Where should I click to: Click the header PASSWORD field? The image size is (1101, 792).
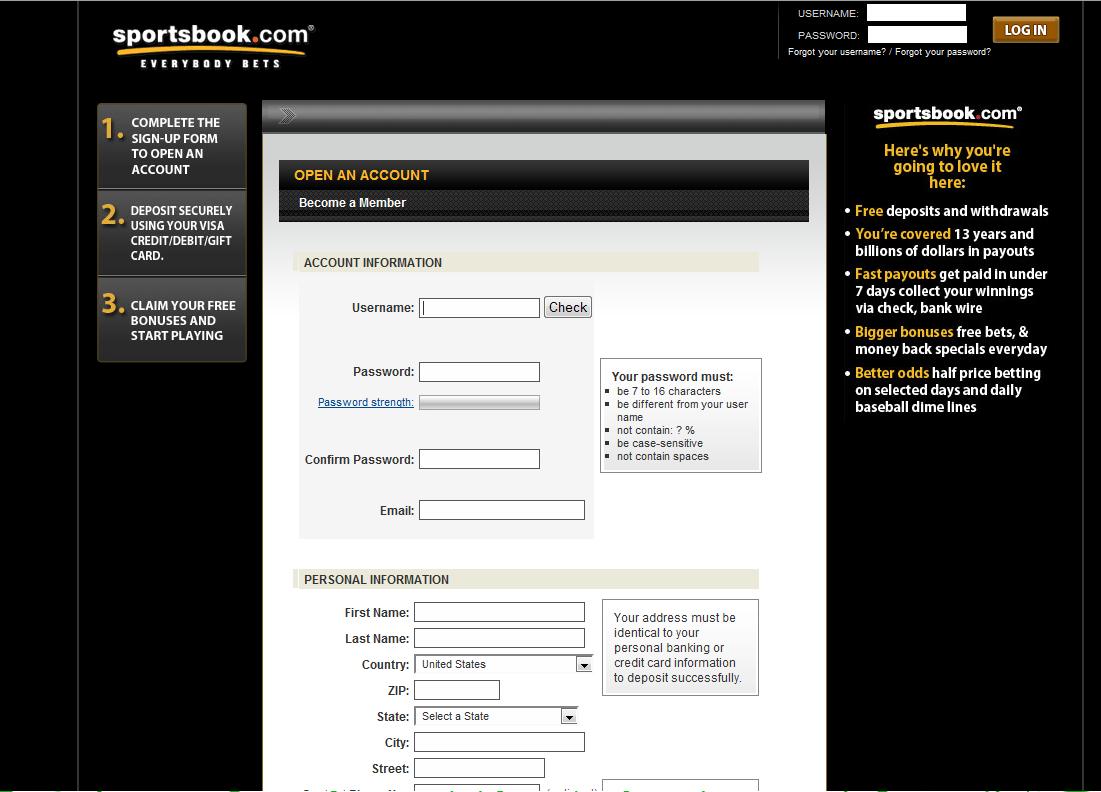pos(917,34)
